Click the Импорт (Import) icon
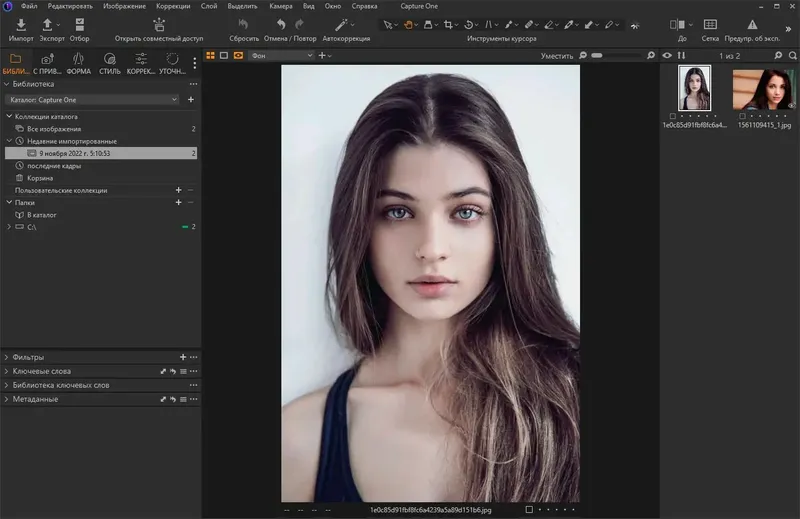This screenshot has height=519, width=800. (x=21, y=25)
